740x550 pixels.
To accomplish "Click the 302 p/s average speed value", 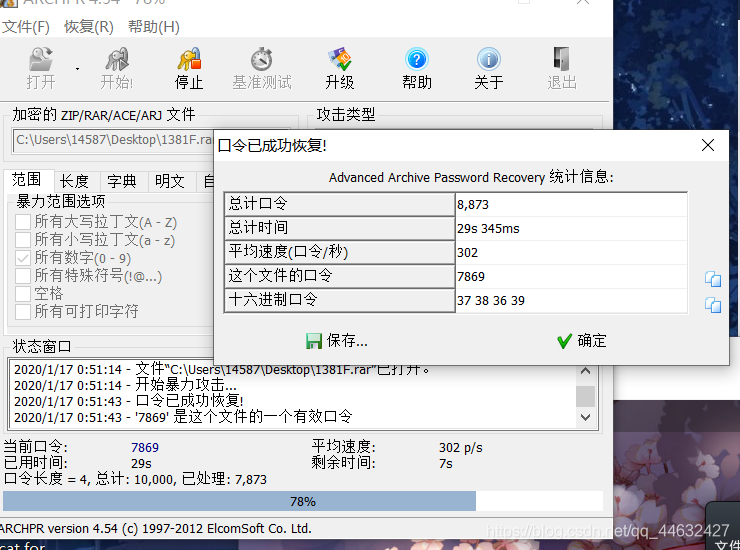I will pyautogui.click(x=461, y=448).
